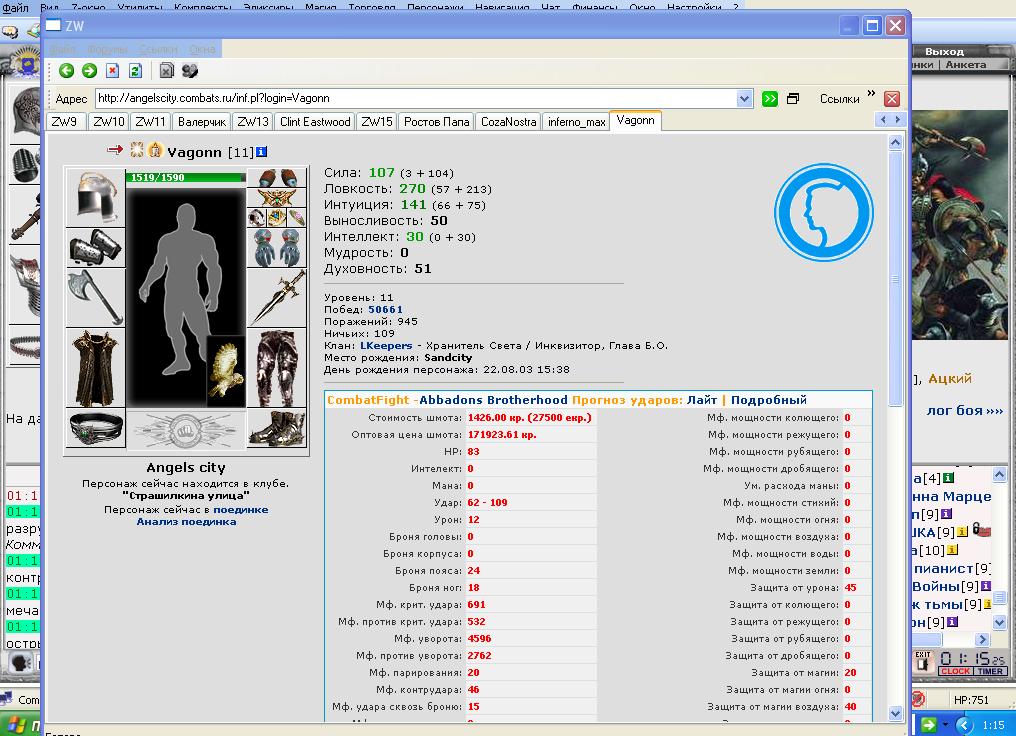Screen dimensions: 1016x736
Task: Click the address URL field
Action: pos(415,98)
